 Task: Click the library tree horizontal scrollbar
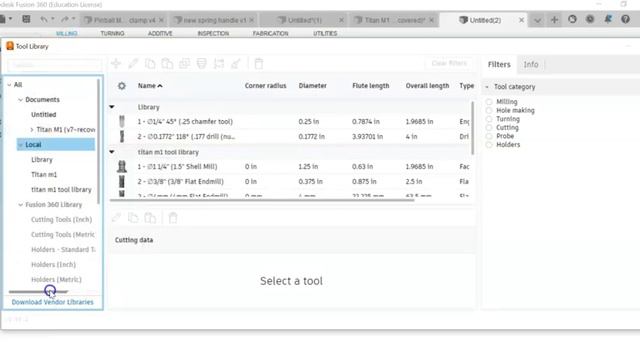38,292
